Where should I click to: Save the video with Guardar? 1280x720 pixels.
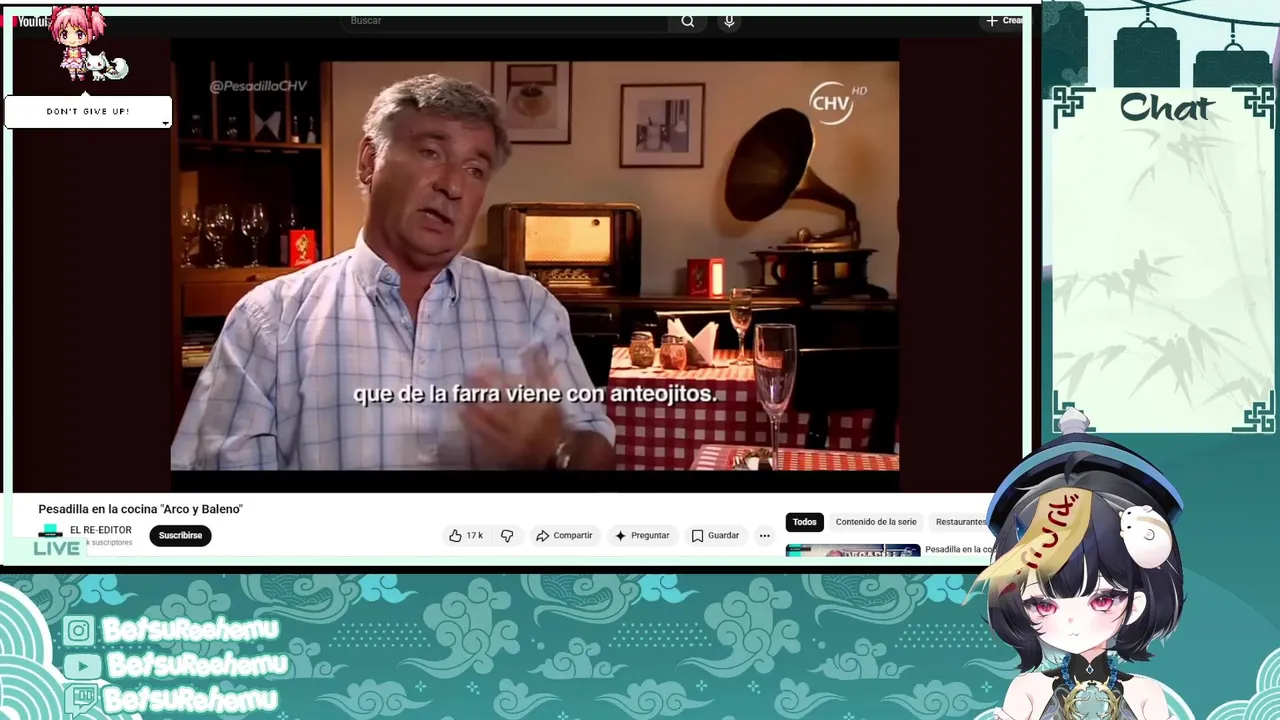715,536
